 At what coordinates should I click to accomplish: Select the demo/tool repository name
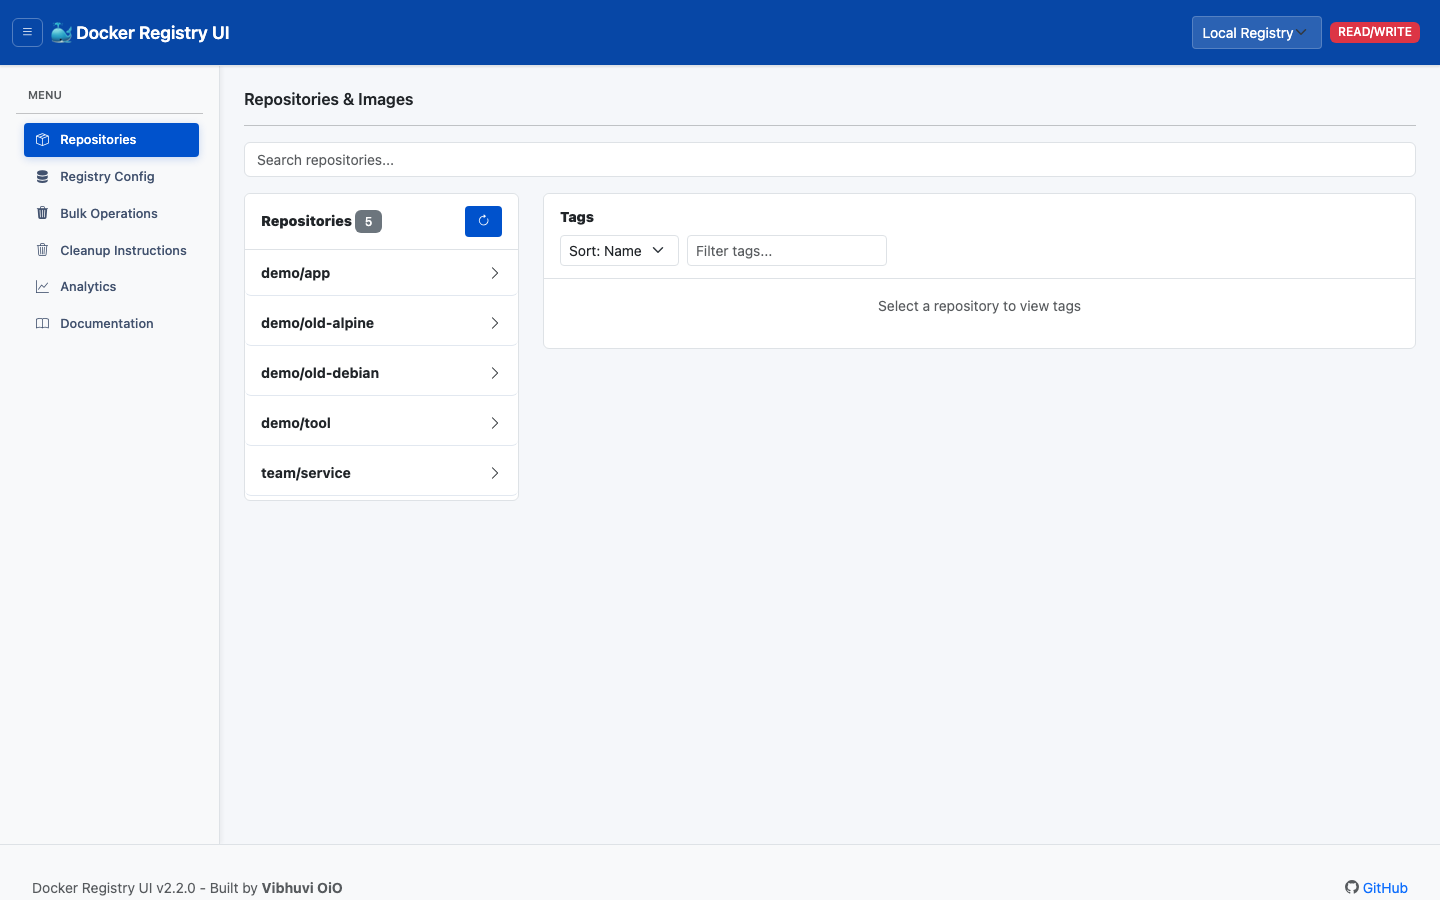coord(296,423)
